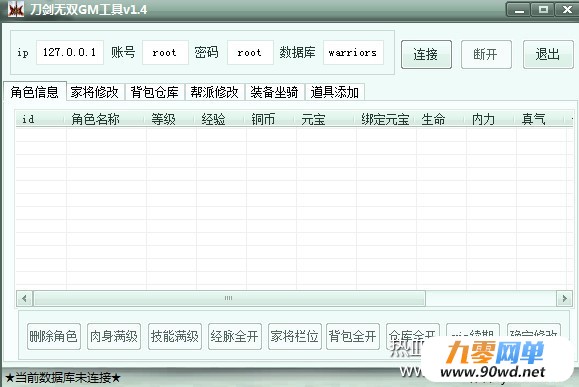This screenshot has width=579, height=387.
Task: Click the 技能满级 button
Action: 175,336
